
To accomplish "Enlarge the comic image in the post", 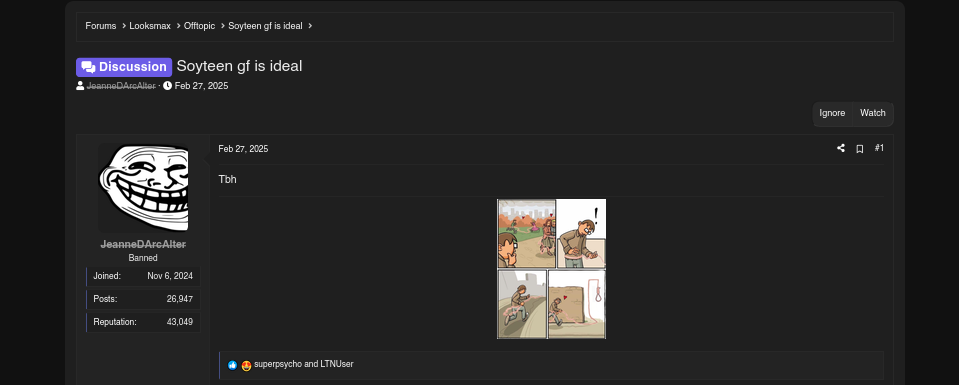I will (x=552, y=269).
